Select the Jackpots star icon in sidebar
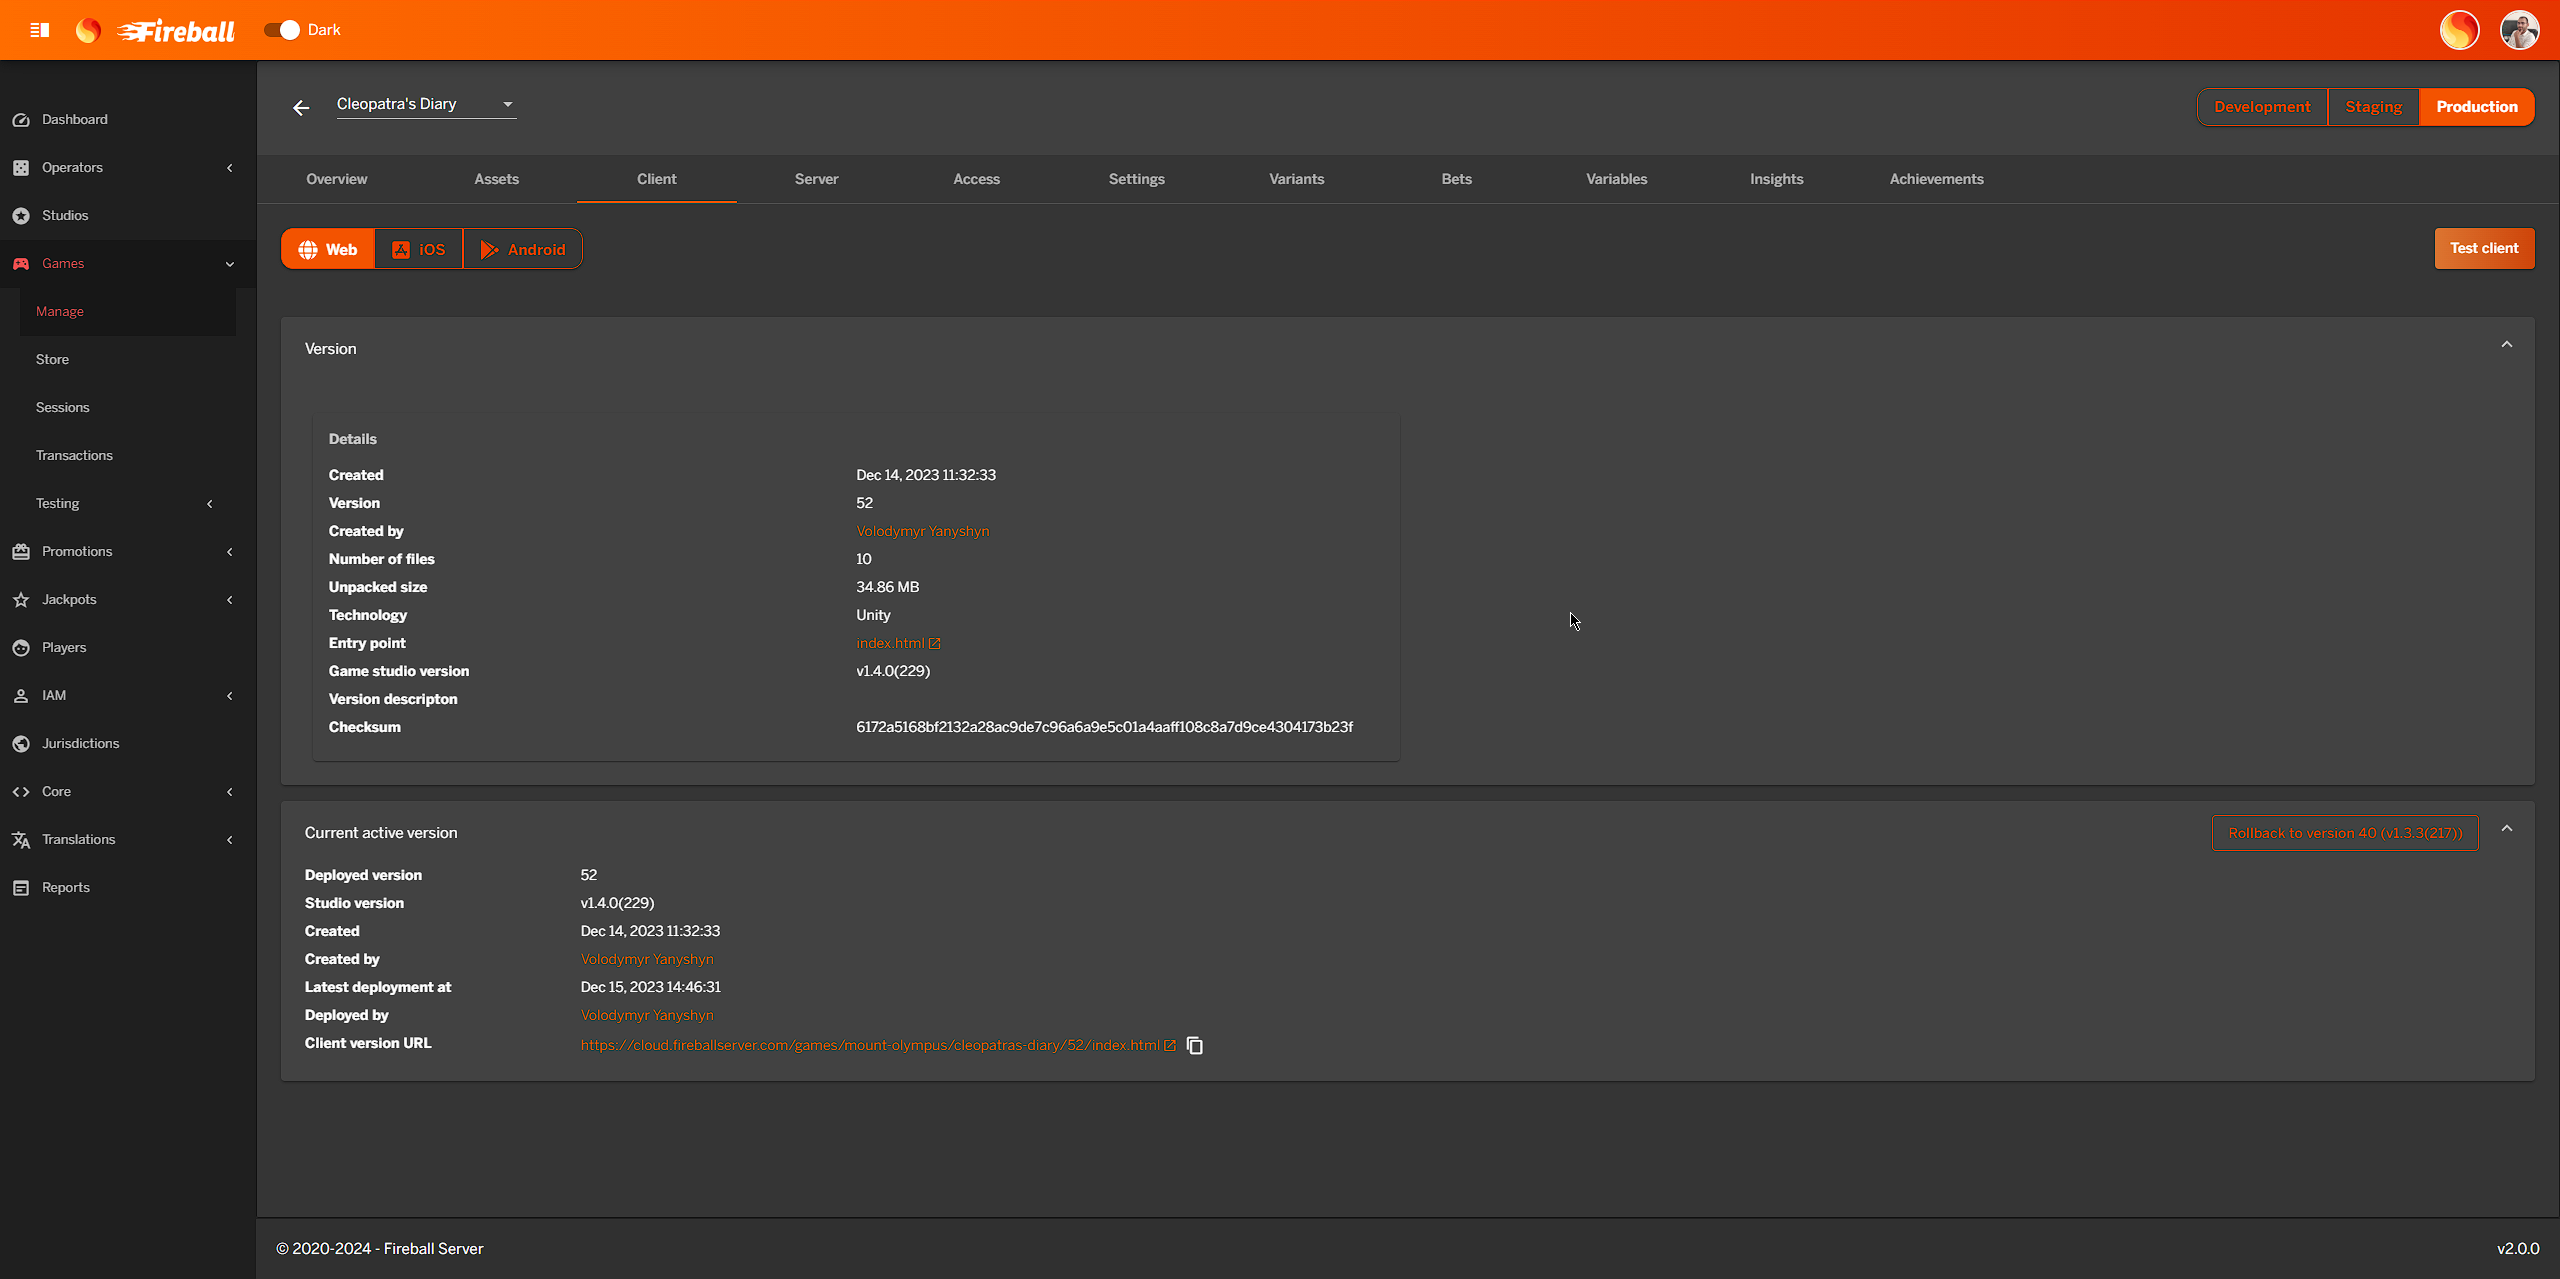This screenshot has height=1279, width=2560. 21,599
